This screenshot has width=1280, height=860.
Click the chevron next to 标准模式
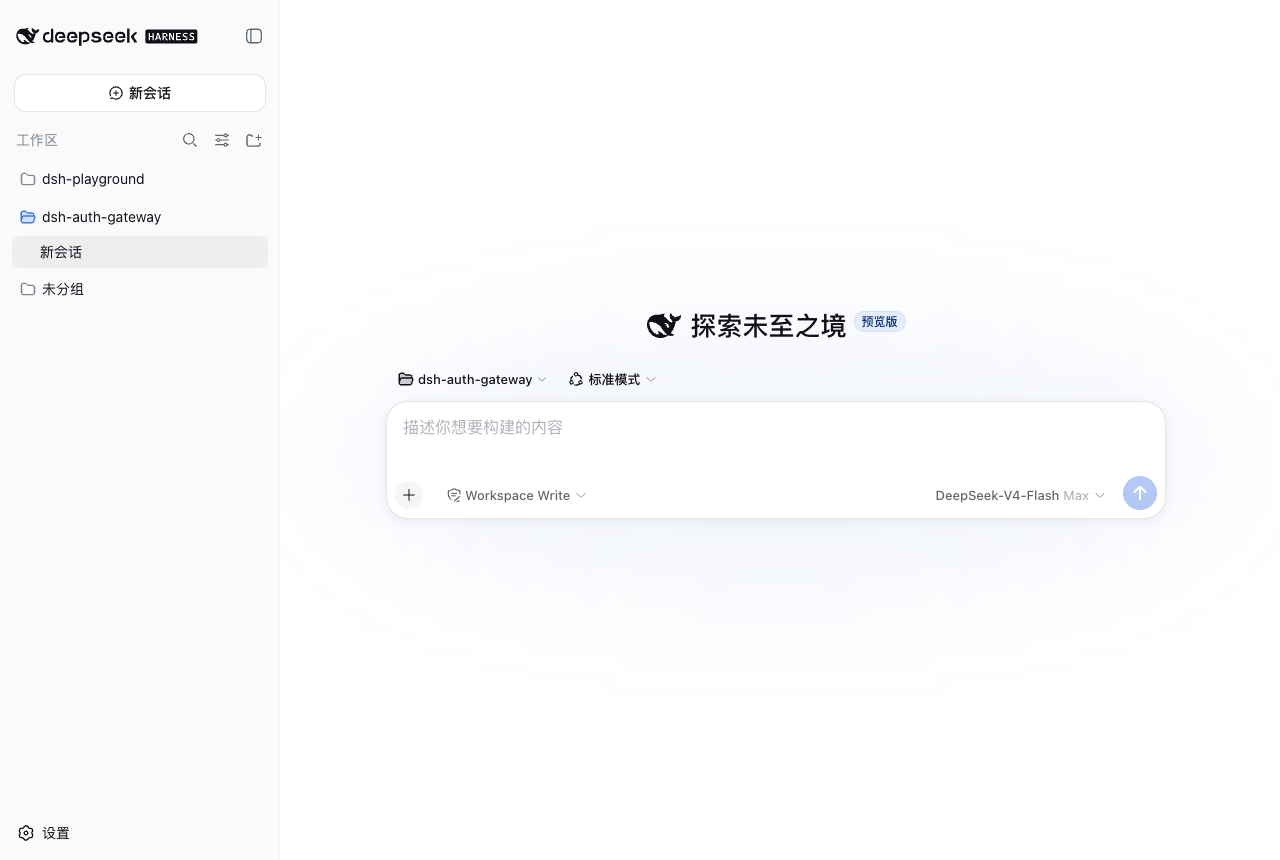651,380
